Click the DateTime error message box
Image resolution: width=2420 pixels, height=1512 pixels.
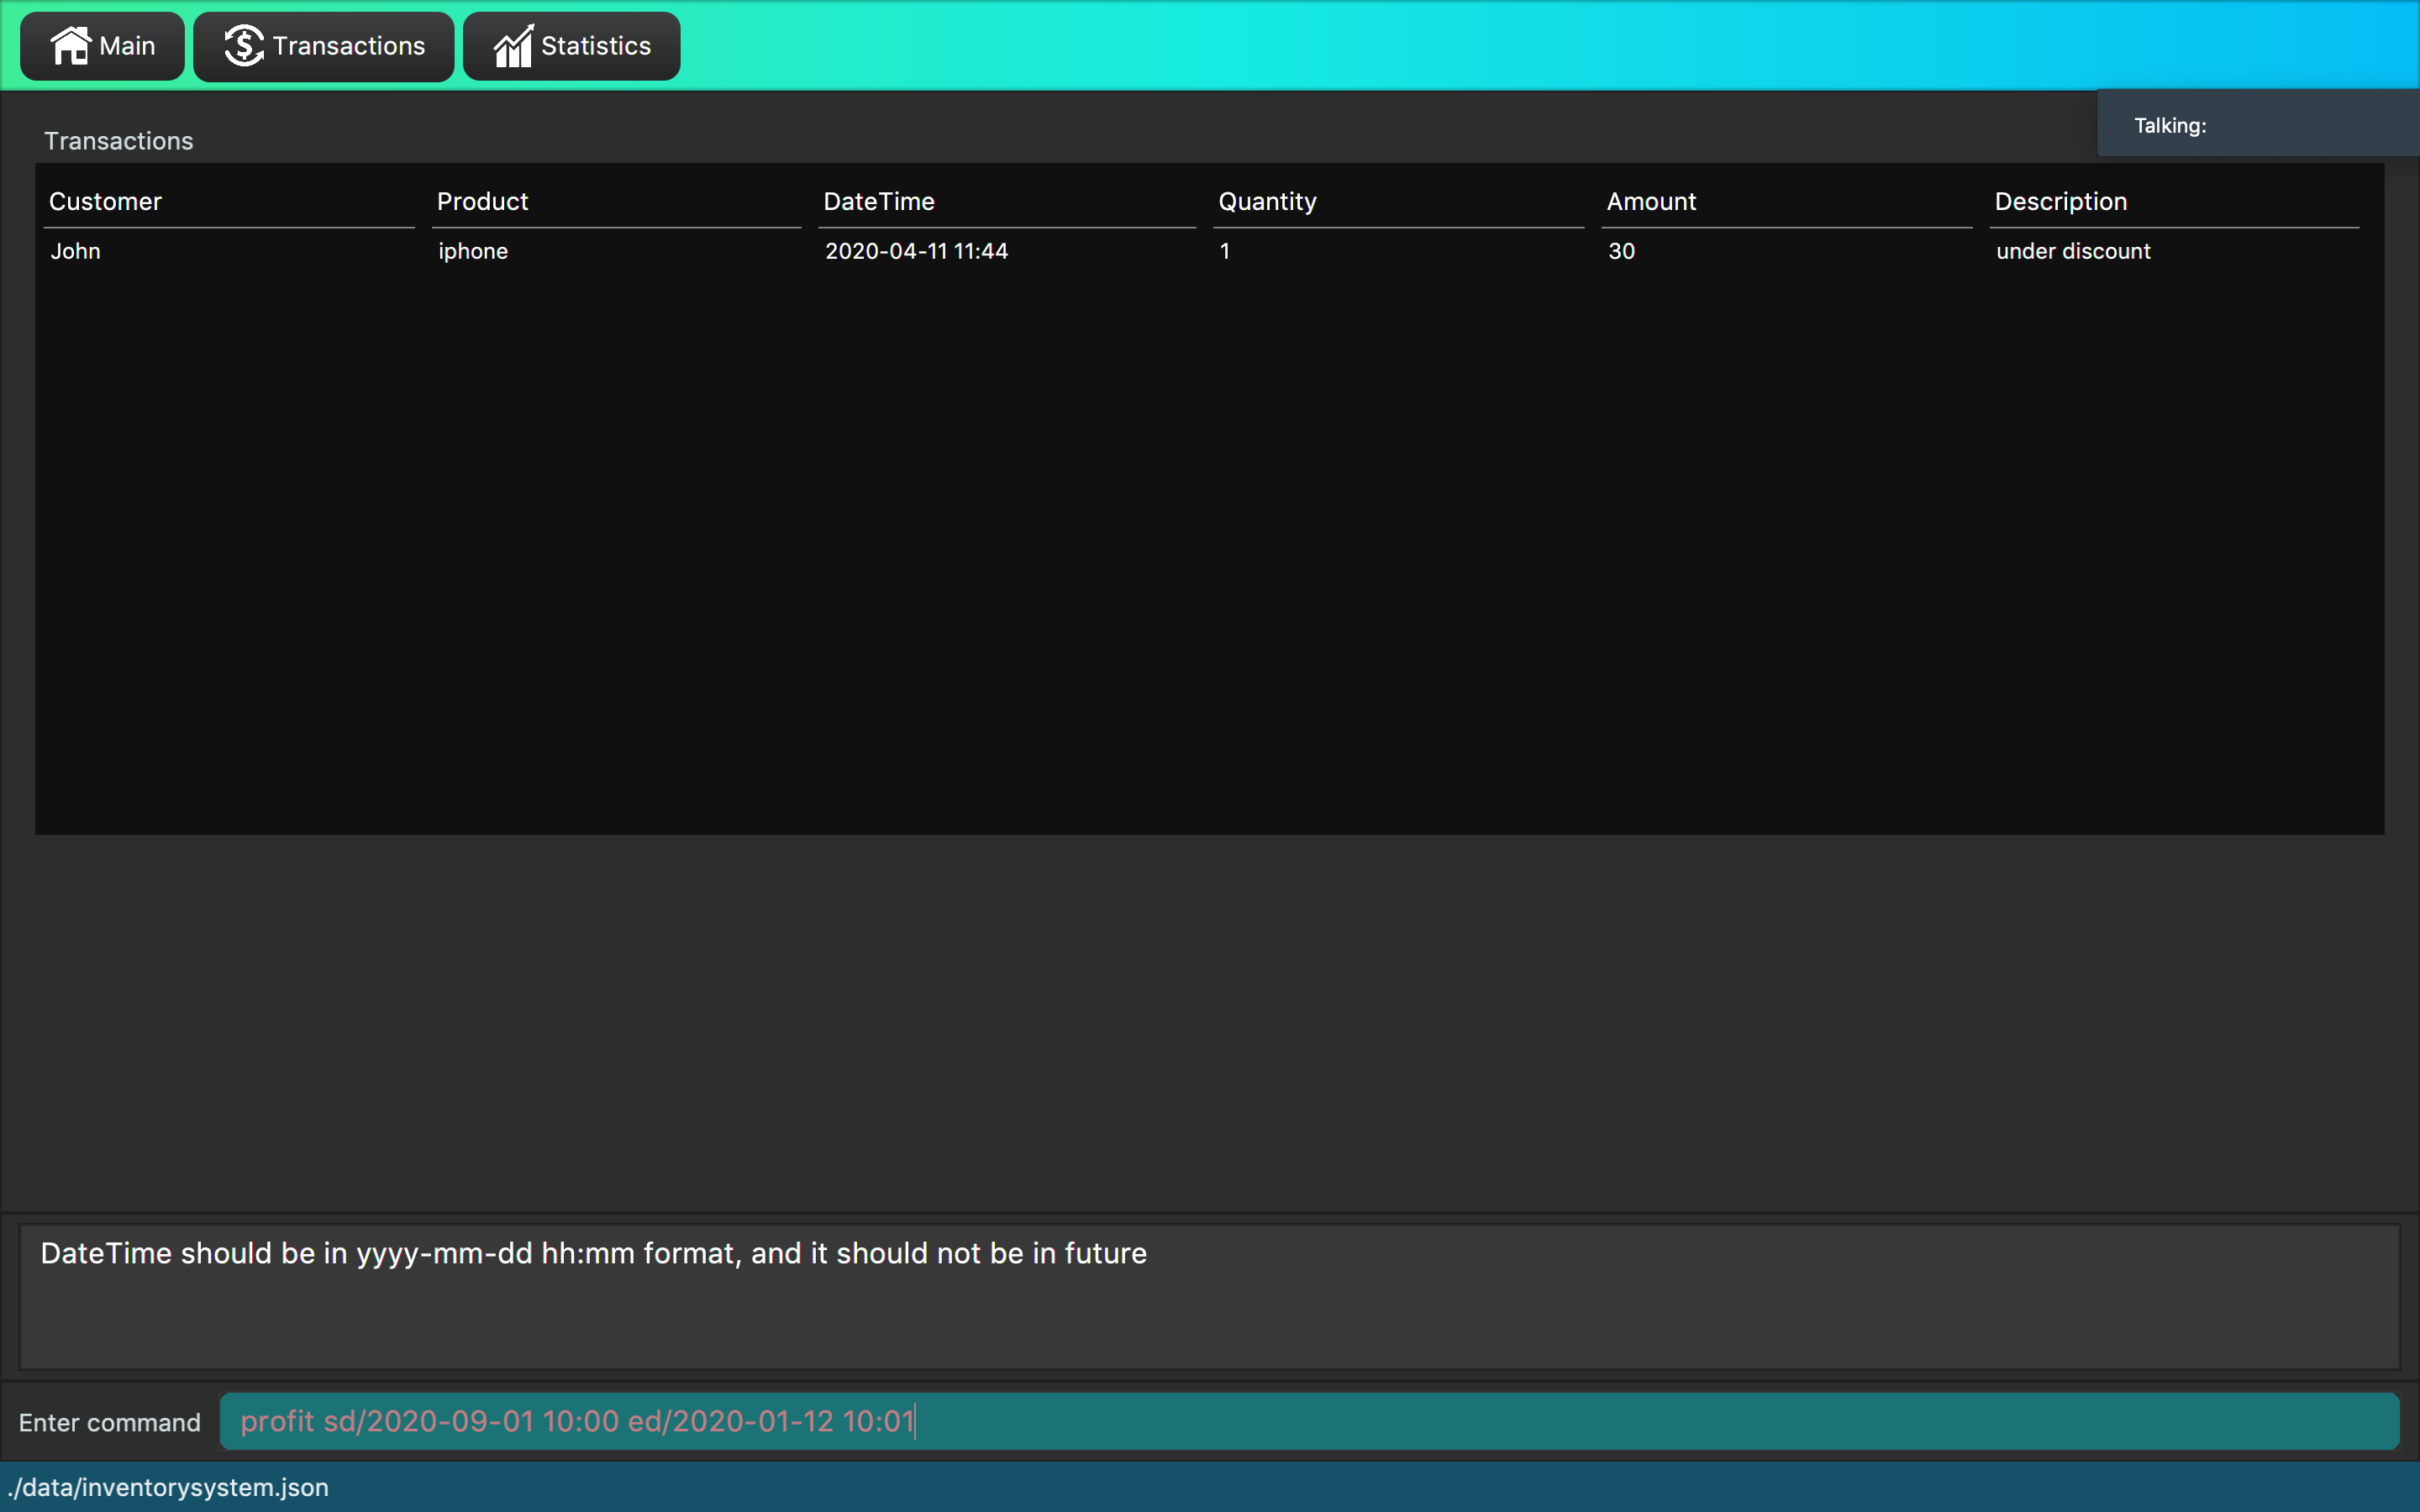[x=1208, y=1296]
